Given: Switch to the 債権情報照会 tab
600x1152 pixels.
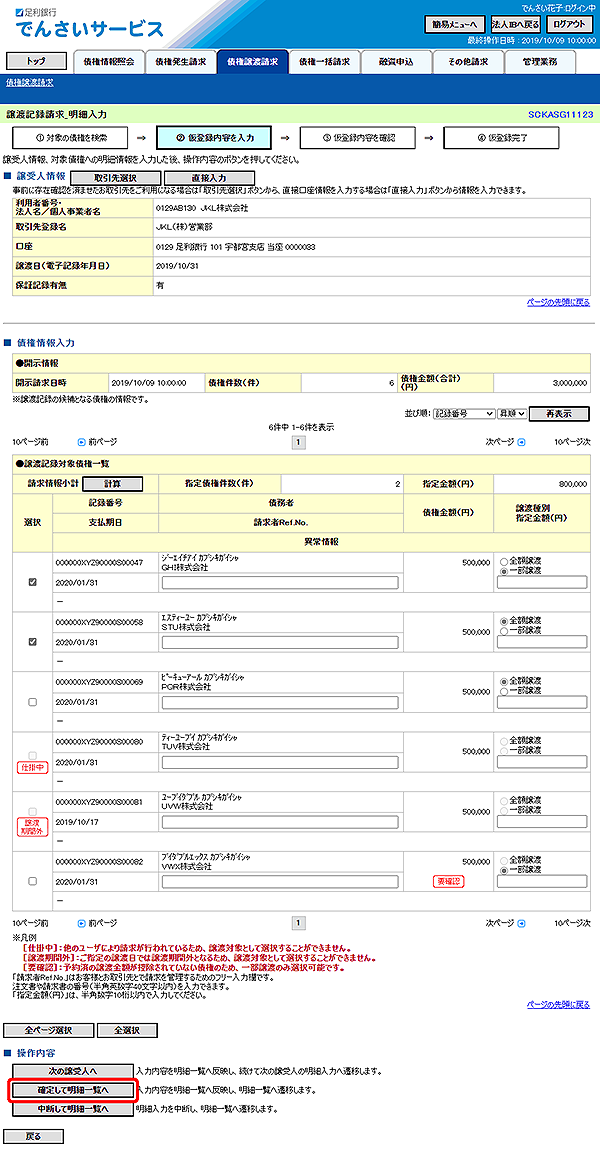Looking at the screenshot, I should pyautogui.click(x=109, y=62).
